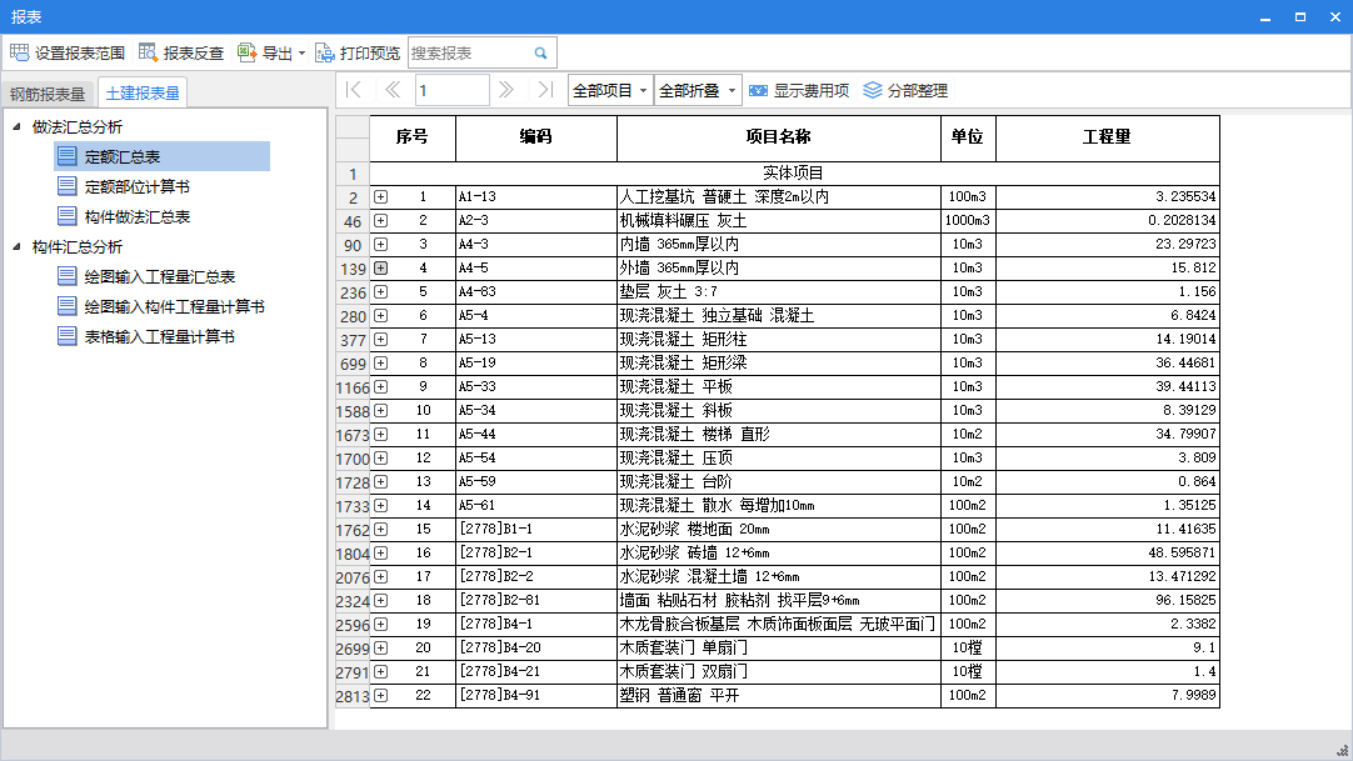Collapse the 做法汇总分析 tree group

click(16, 127)
